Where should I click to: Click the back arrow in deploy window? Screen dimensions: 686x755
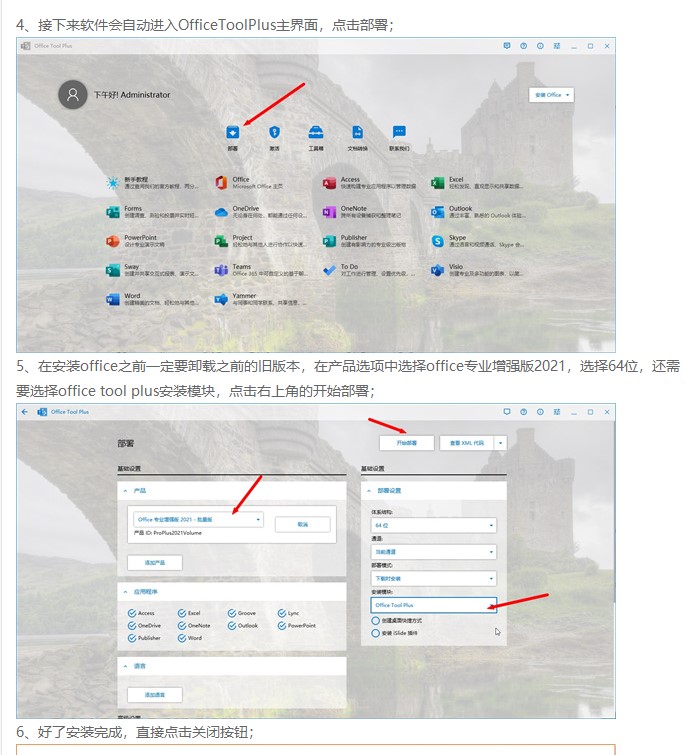click(x=25, y=412)
